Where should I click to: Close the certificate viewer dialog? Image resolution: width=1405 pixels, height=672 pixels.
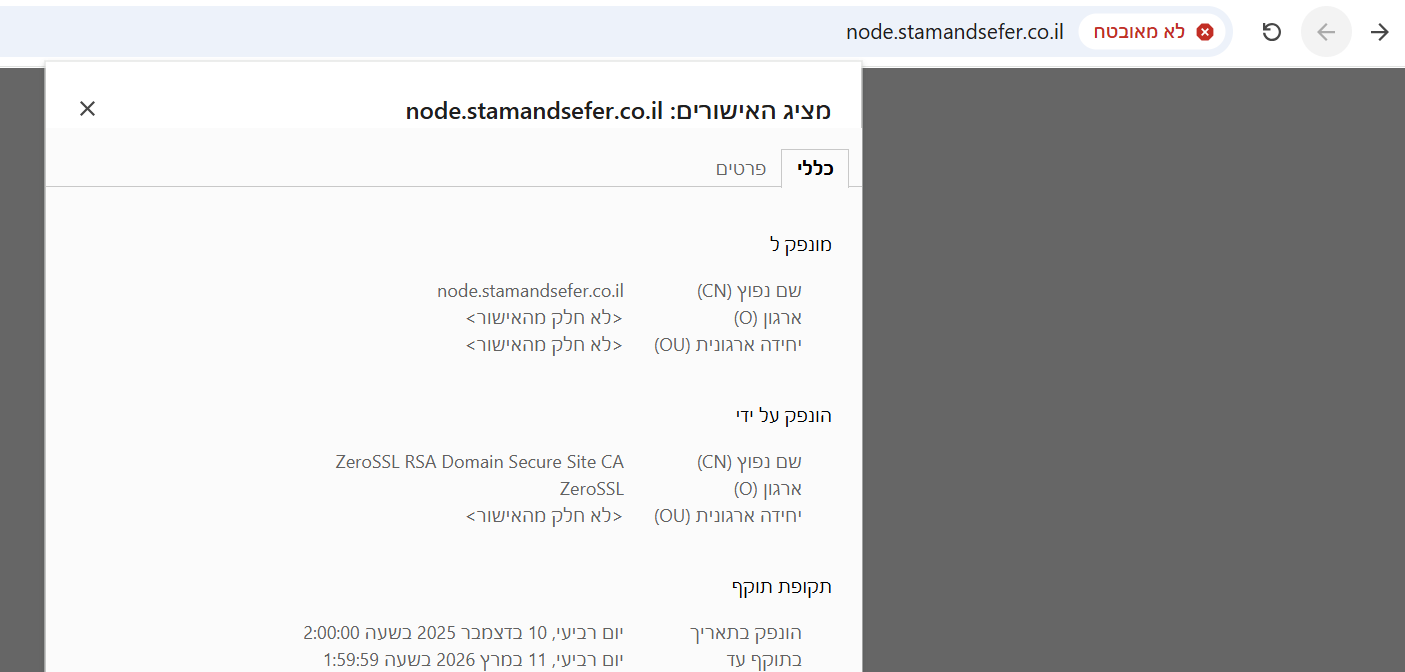(x=88, y=109)
